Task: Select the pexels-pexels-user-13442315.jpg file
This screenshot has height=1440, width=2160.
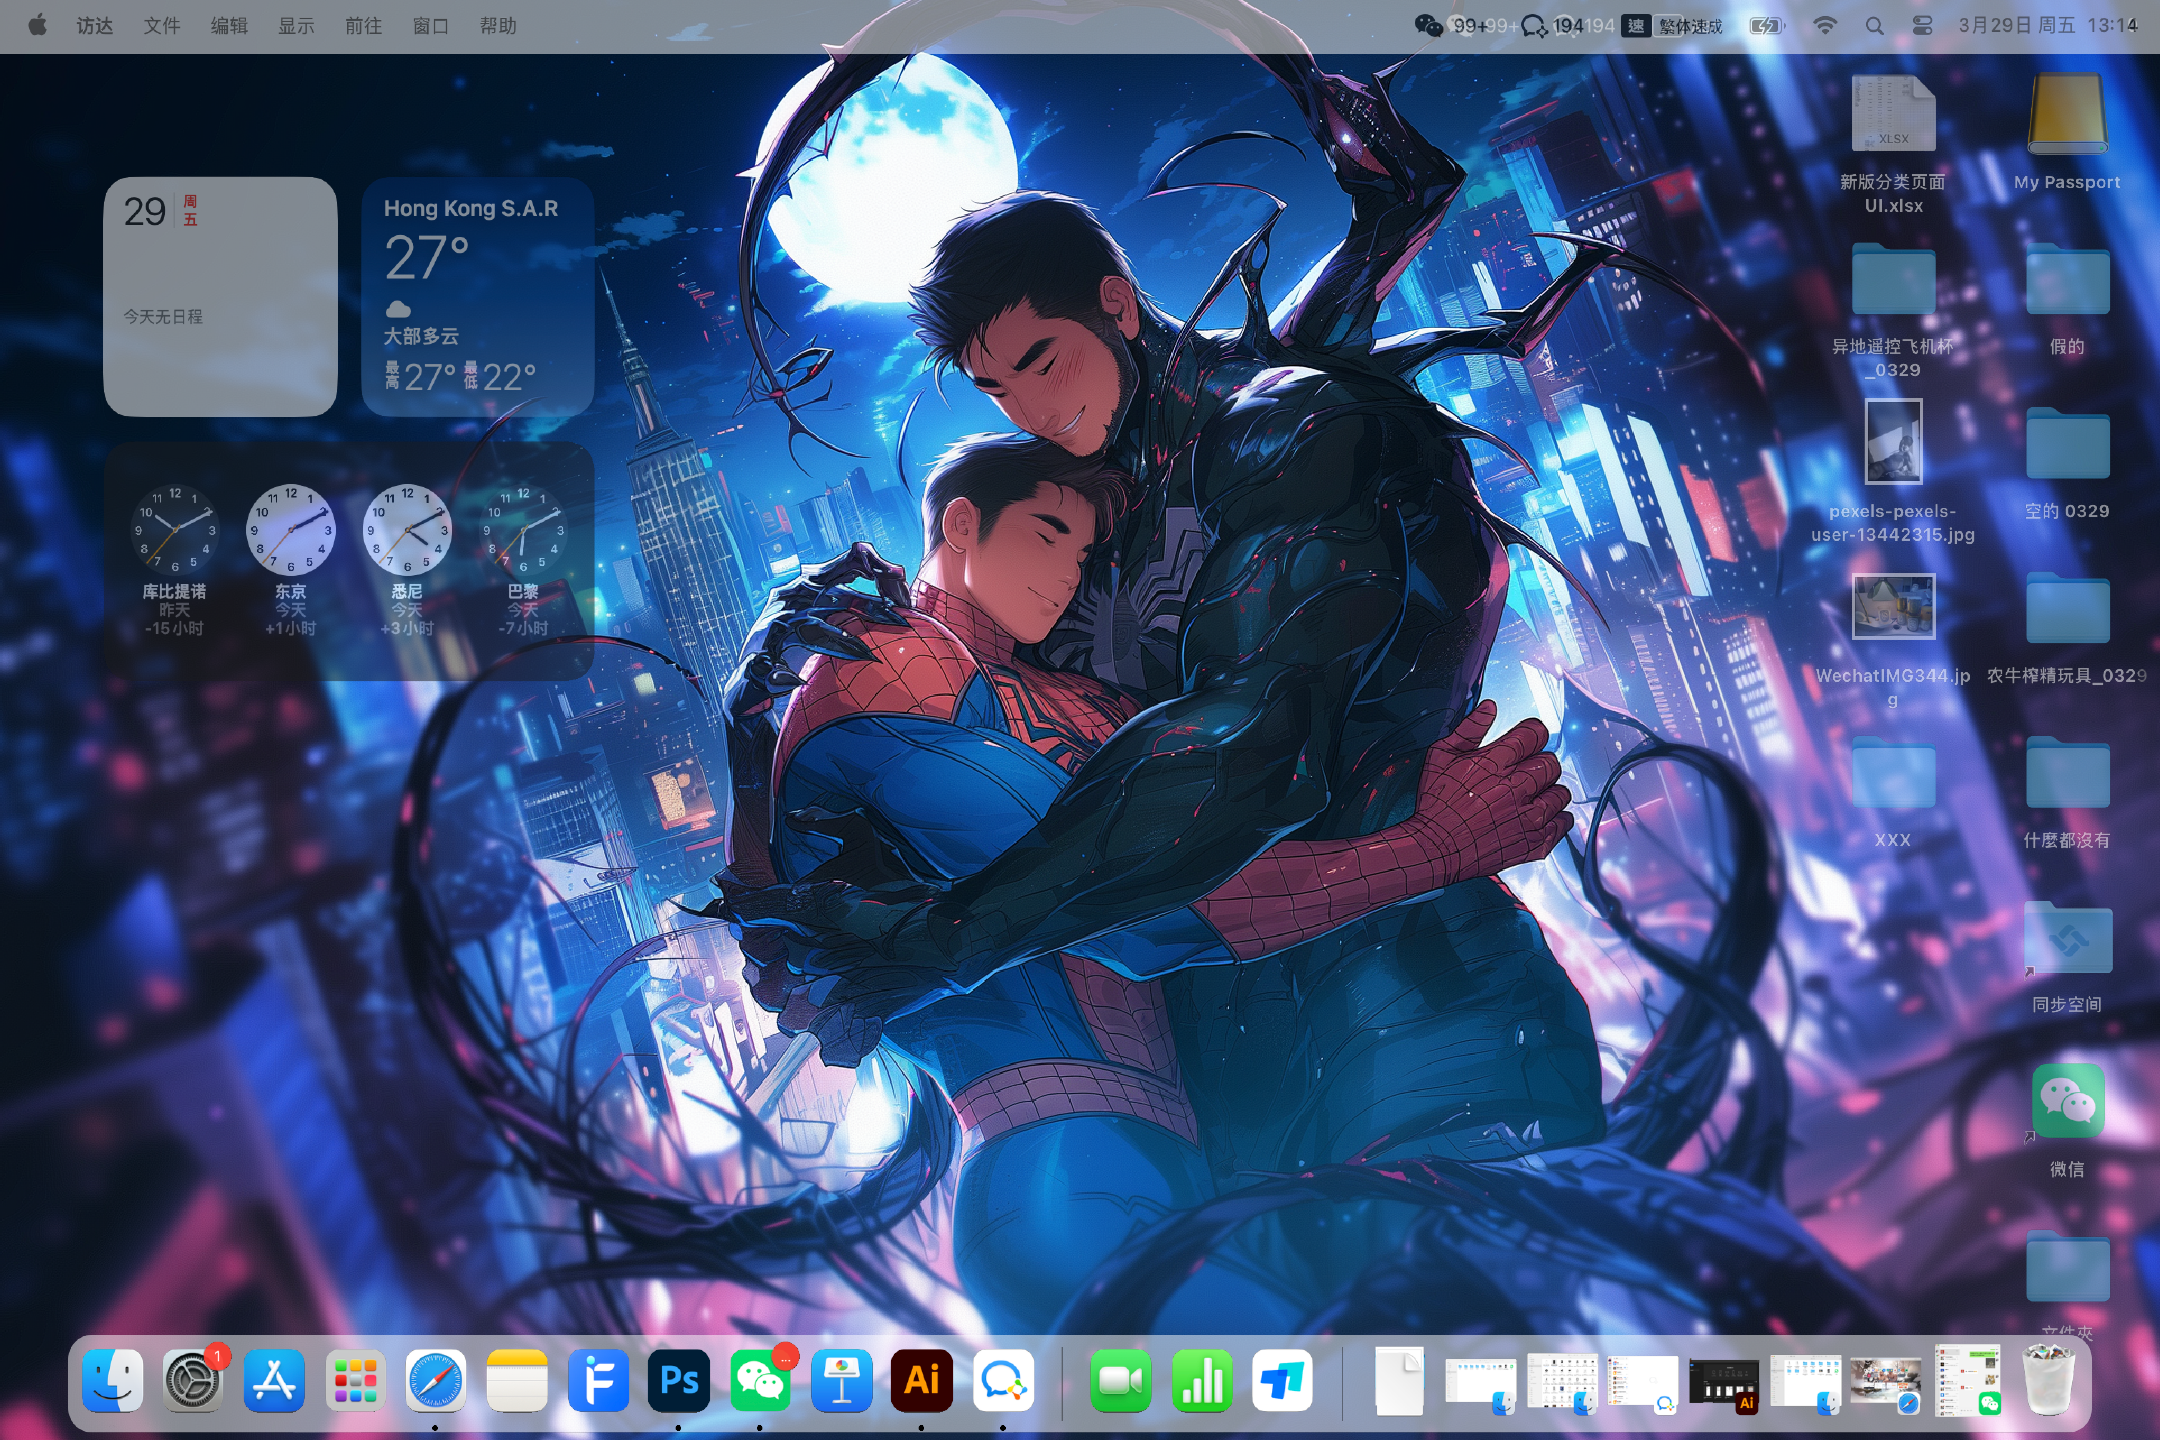Action: click(x=1893, y=442)
